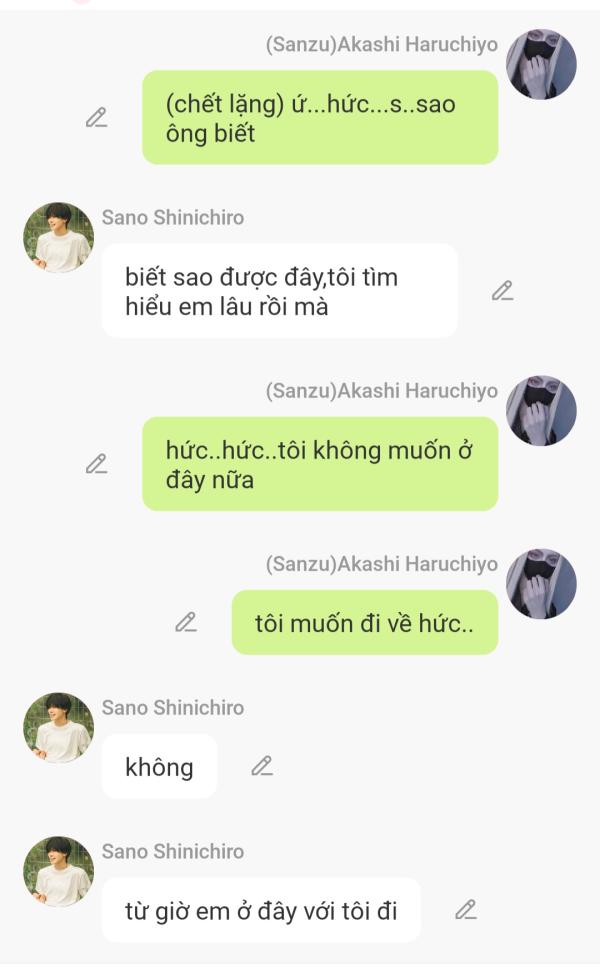Screen dimensions: 600x969
Task: Tap the green "tôi muốn đi về hức.." bubble
Action: pyautogui.click(x=364, y=623)
